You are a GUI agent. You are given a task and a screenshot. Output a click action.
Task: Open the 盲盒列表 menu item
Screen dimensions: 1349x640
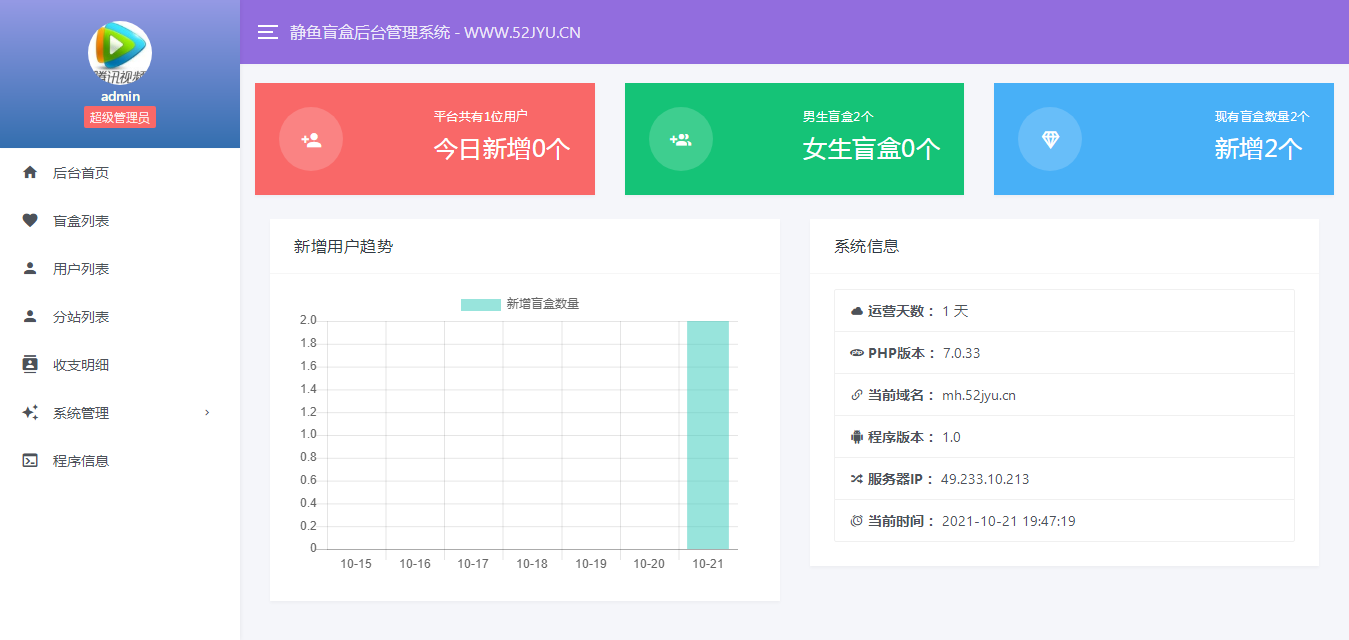(81, 221)
